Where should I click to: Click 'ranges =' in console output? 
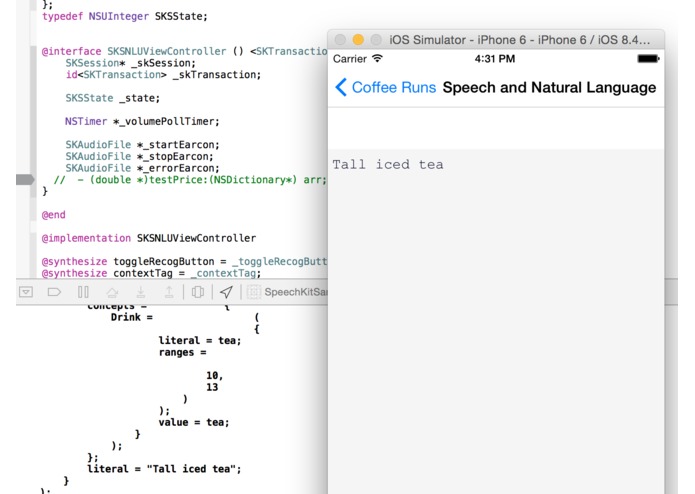[x=183, y=352]
